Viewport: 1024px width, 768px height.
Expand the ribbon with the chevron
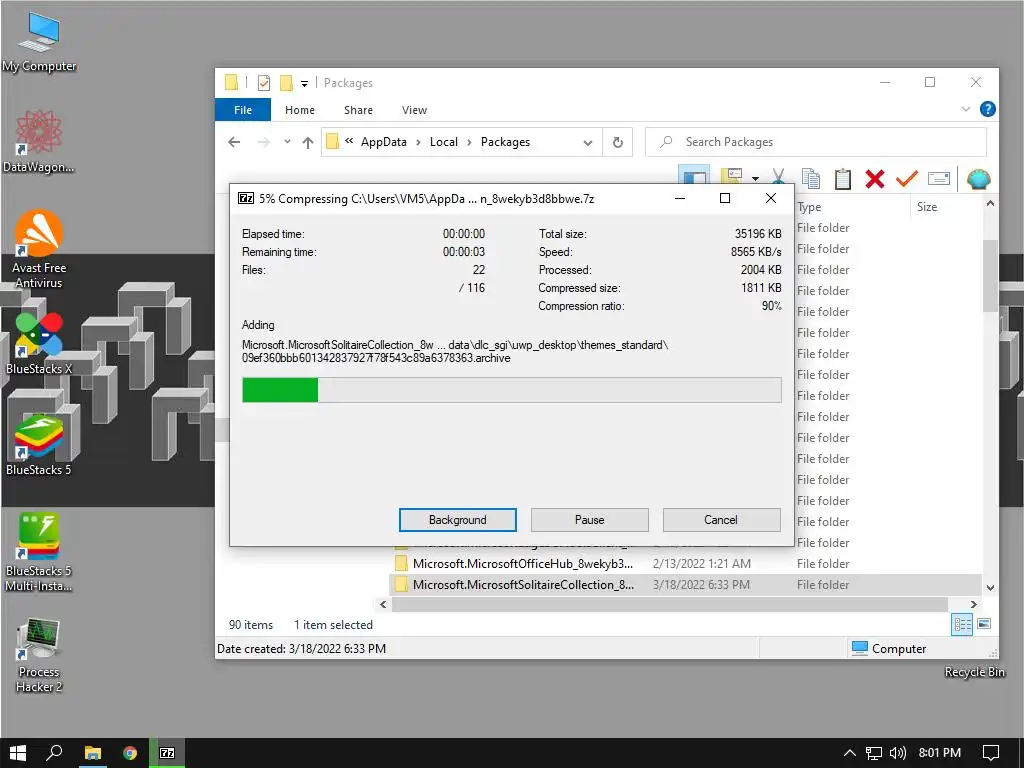click(x=965, y=109)
